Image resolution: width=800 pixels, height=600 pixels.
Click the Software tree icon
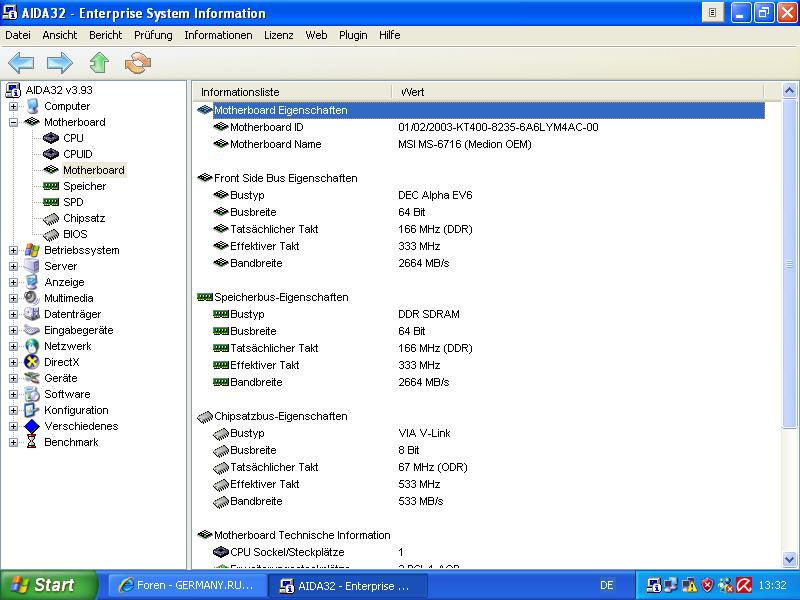pos(32,394)
